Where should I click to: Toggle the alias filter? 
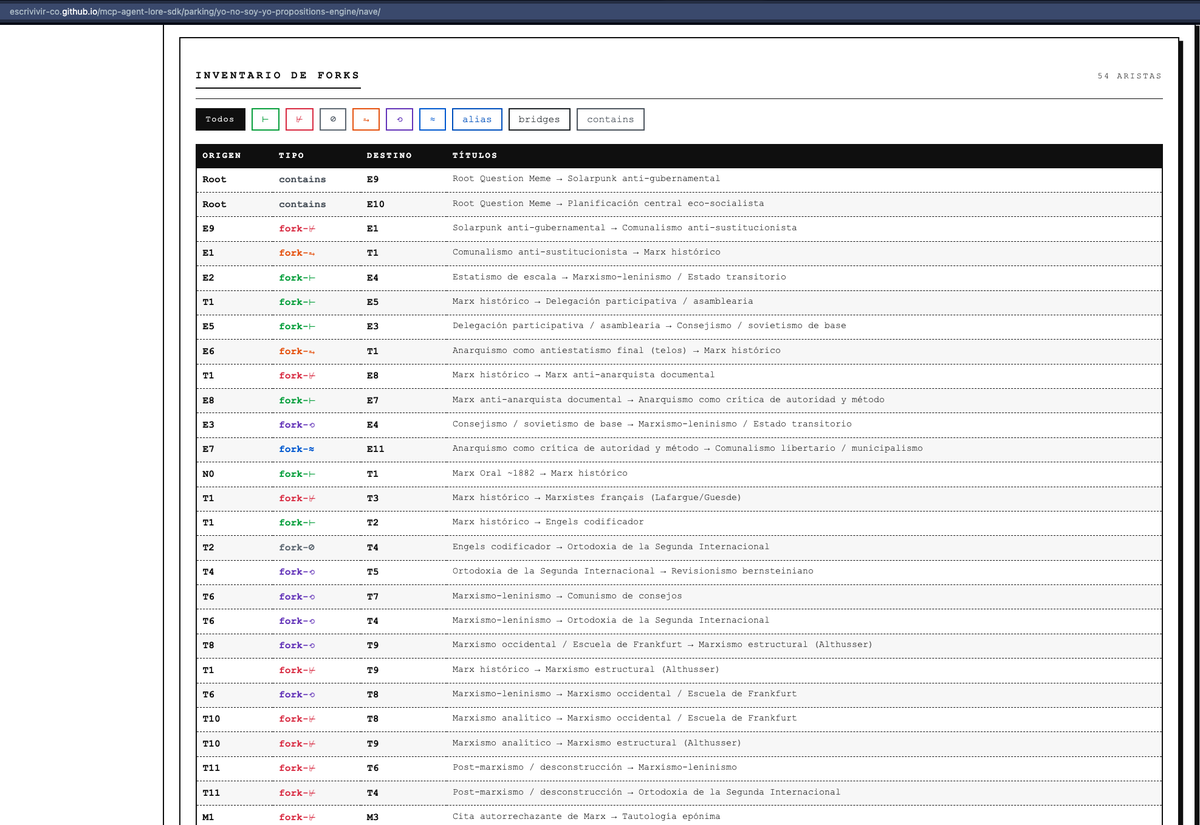click(477, 119)
